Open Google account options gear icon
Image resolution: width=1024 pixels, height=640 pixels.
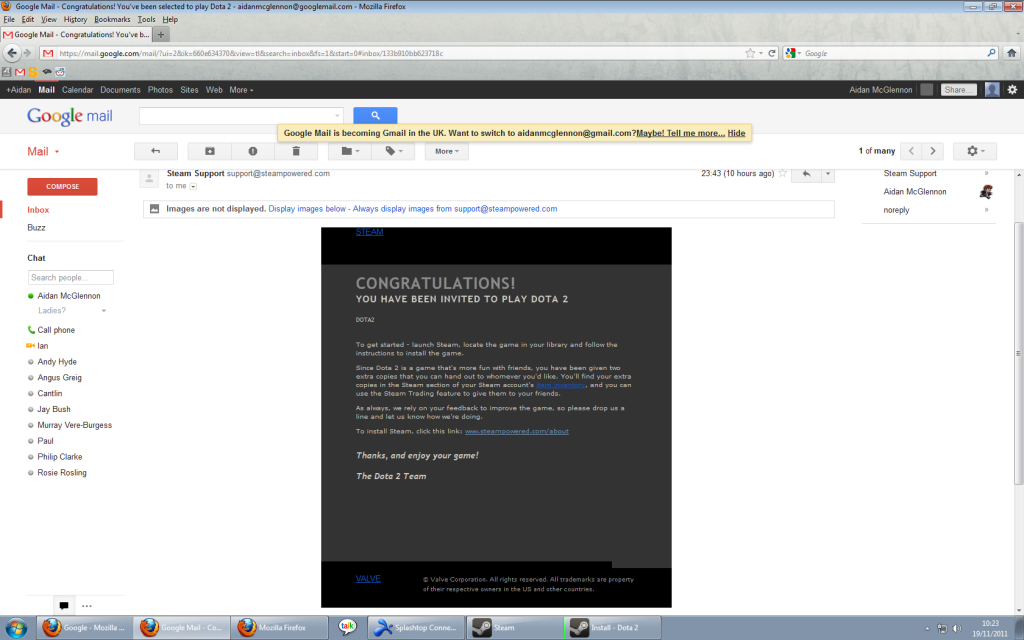pyautogui.click(x=1012, y=89)
